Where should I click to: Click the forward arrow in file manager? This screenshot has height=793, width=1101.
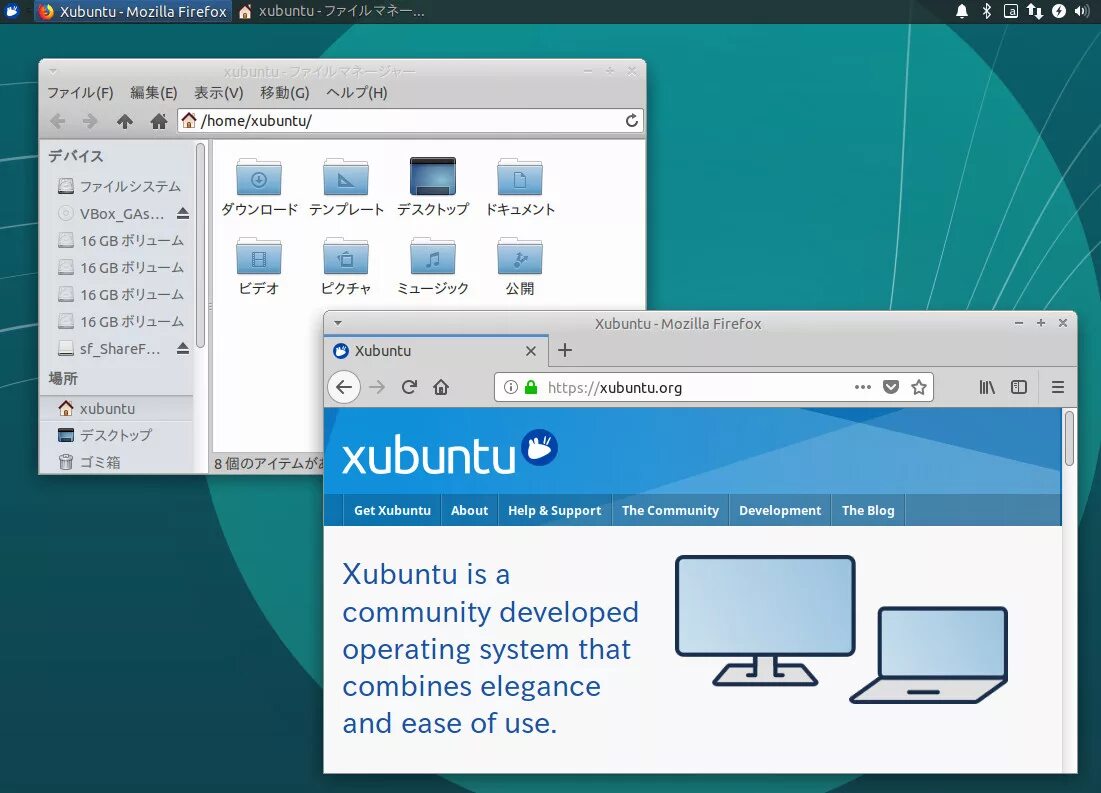click(x=90, y=122)
